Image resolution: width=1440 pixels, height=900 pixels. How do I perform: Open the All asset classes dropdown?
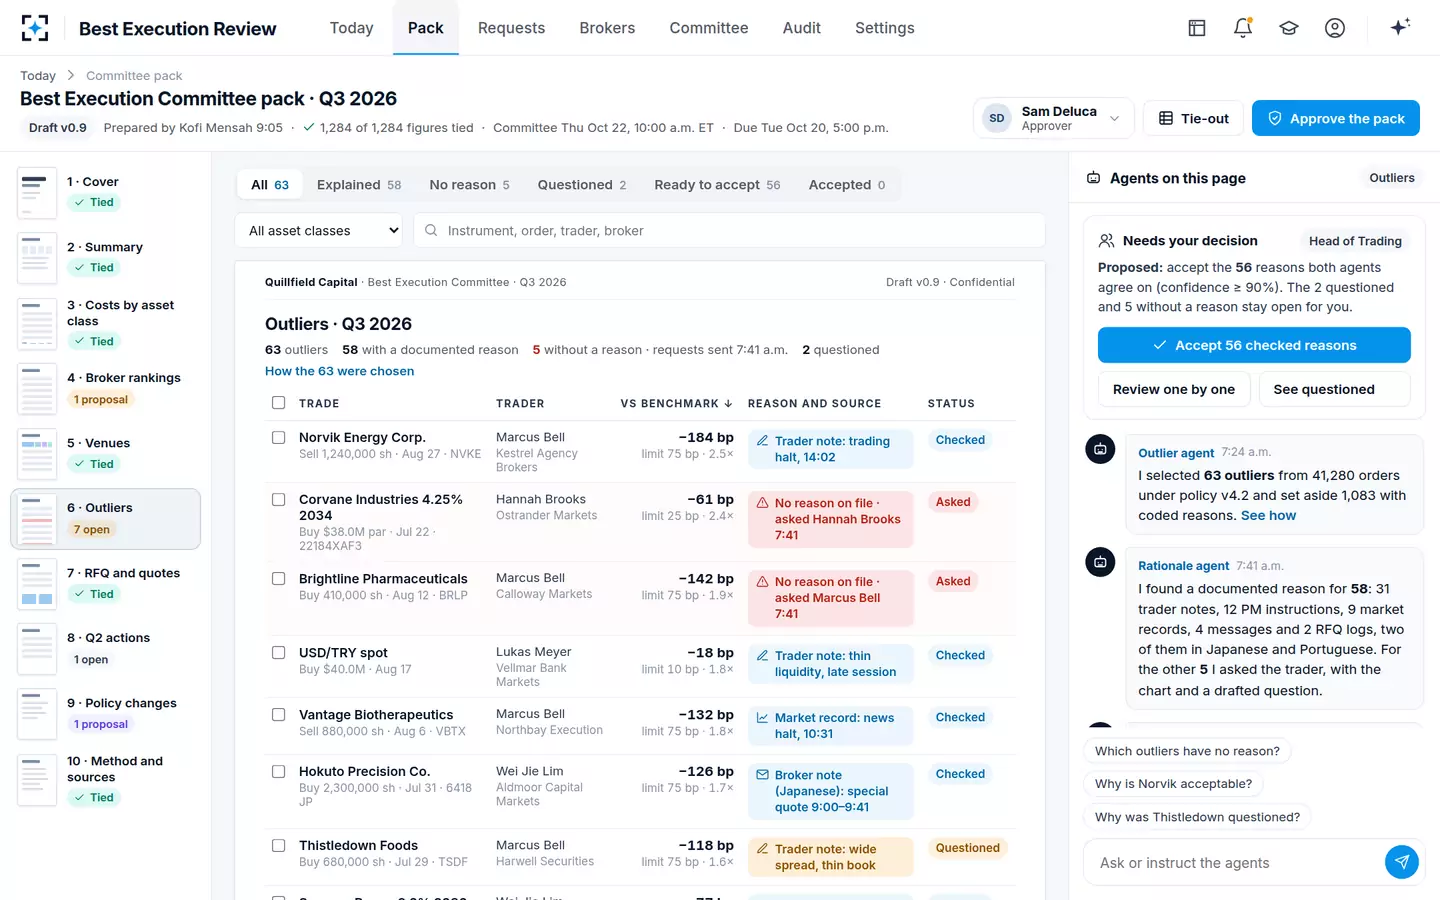(319, 230)
